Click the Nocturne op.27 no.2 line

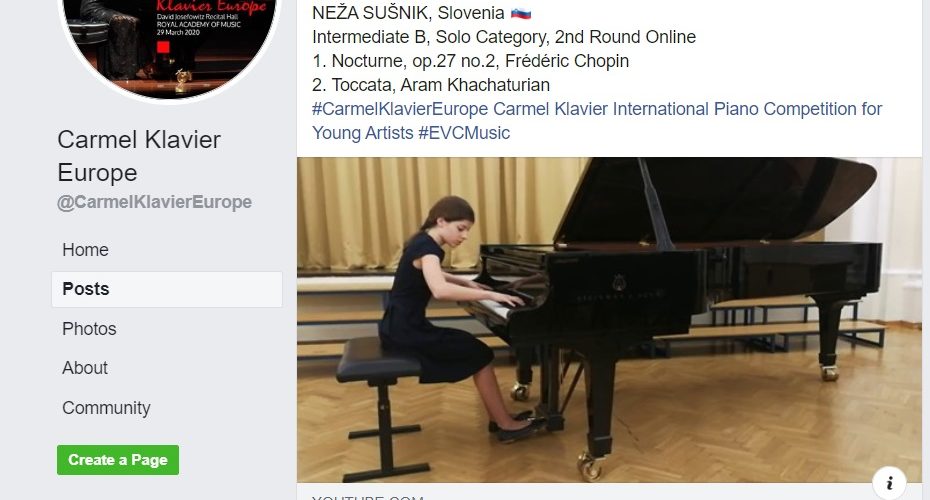[x=470, y=61]
